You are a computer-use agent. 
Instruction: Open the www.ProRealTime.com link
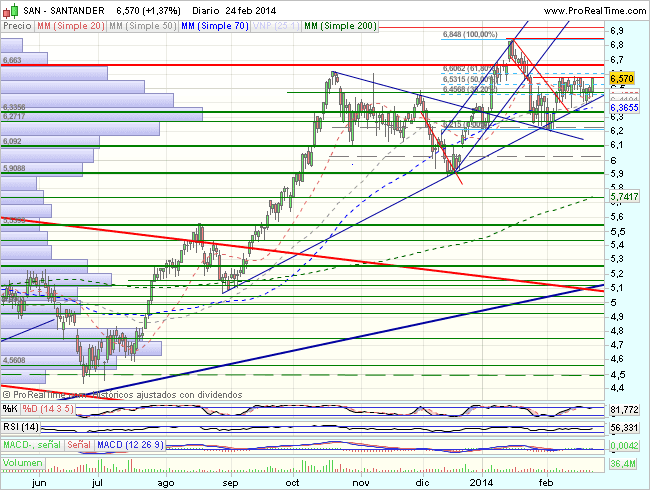click(594, 11)
